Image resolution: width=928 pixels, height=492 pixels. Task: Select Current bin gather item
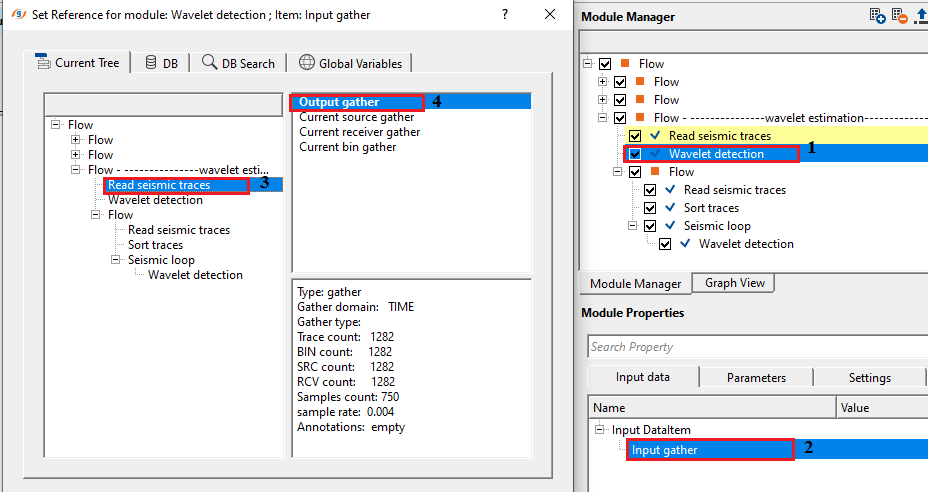(x=347, y=147)
